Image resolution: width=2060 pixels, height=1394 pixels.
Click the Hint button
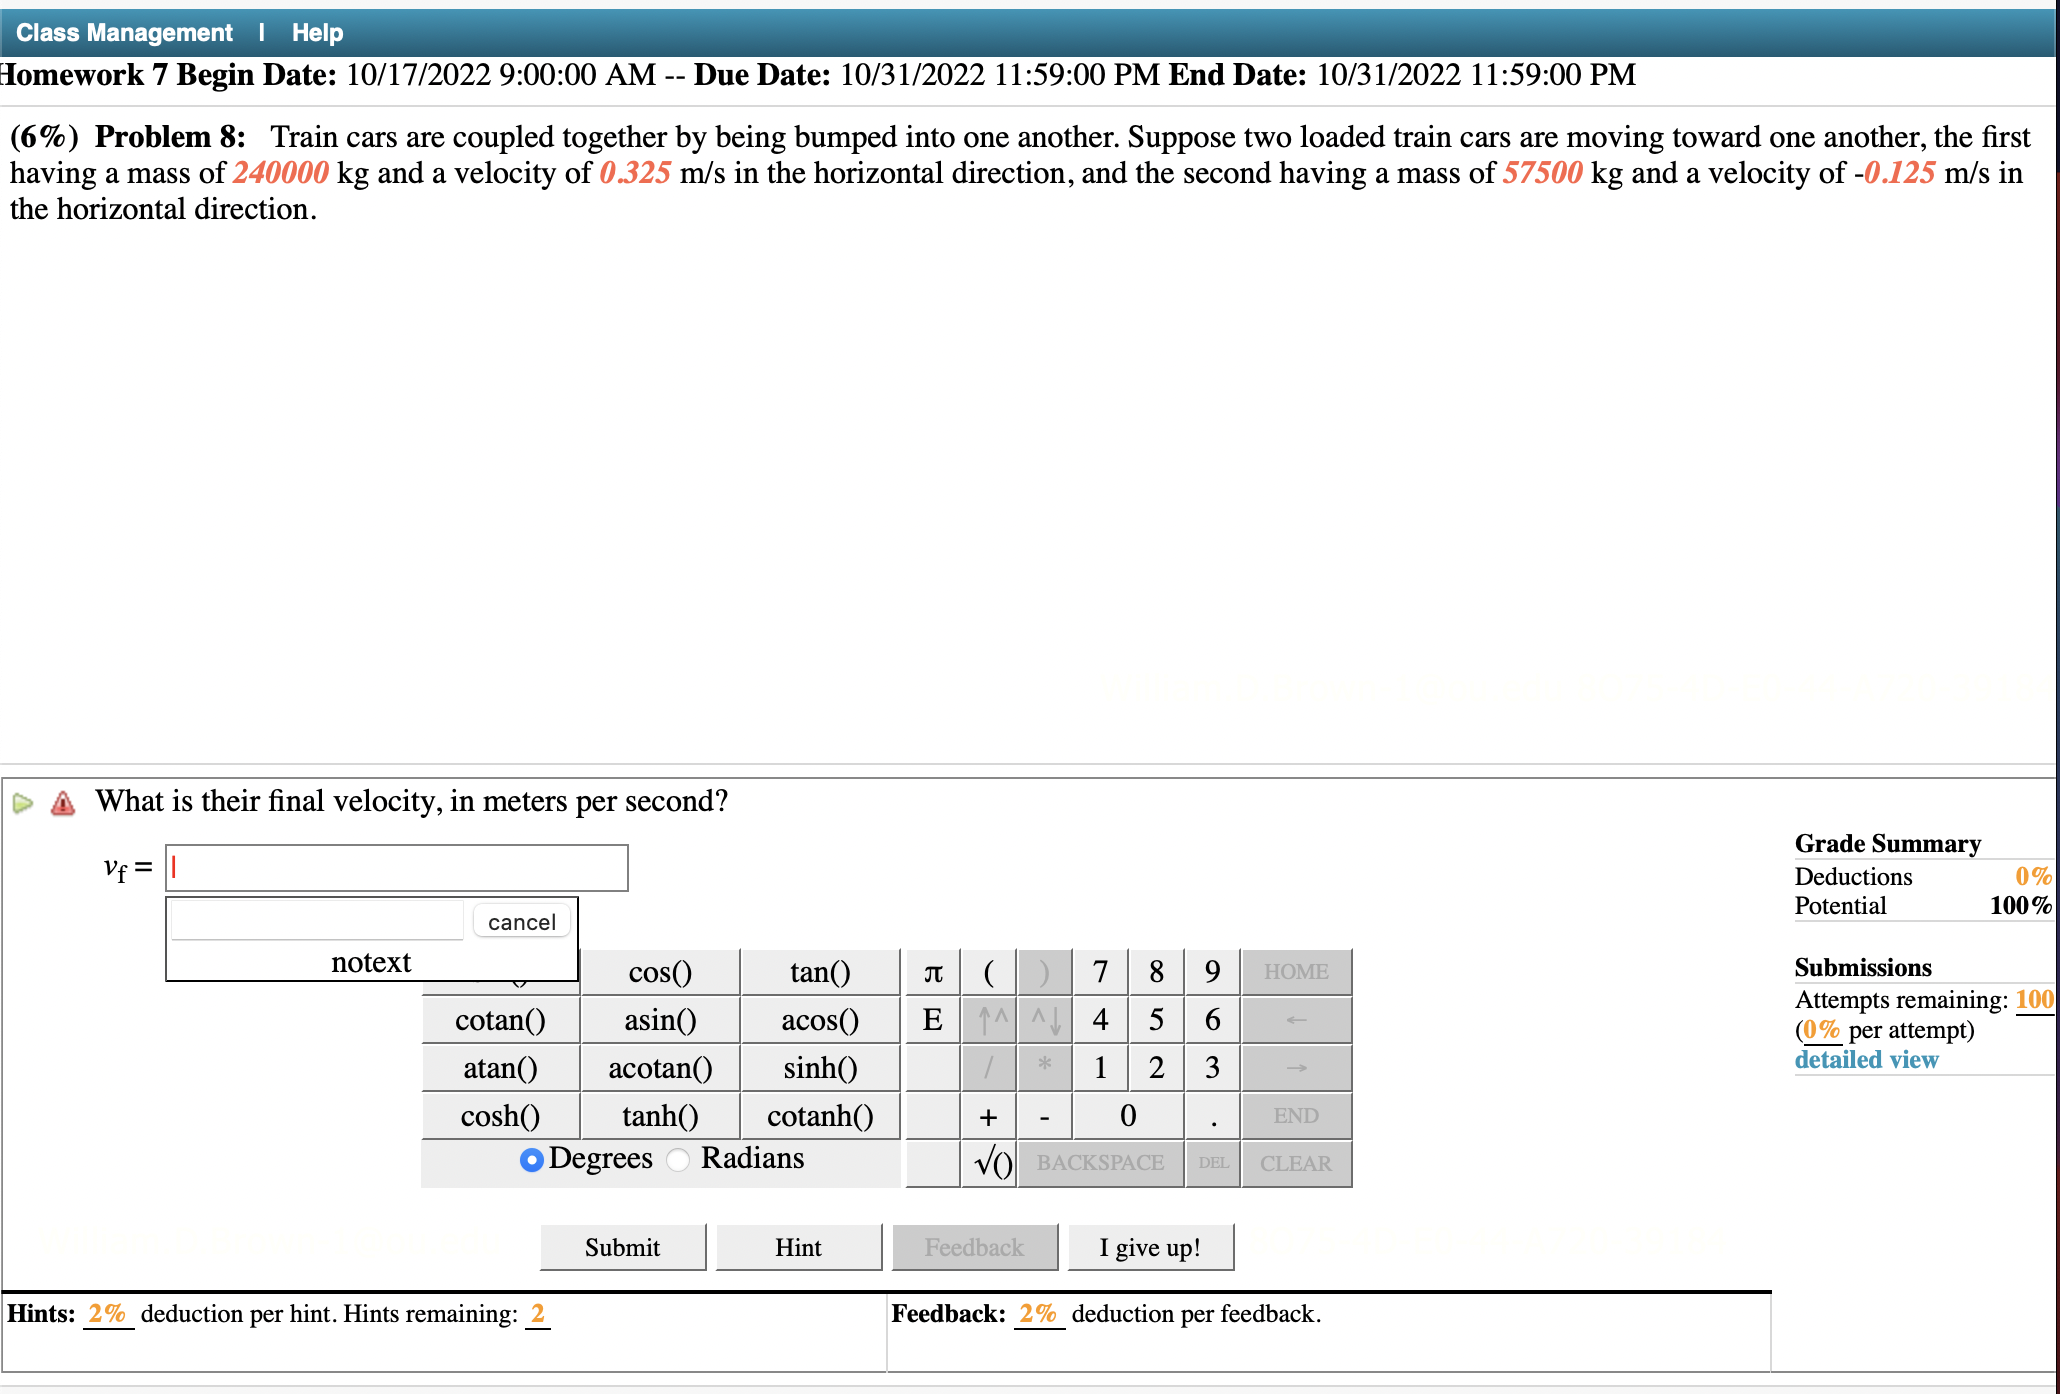(x=797, y=1246)
